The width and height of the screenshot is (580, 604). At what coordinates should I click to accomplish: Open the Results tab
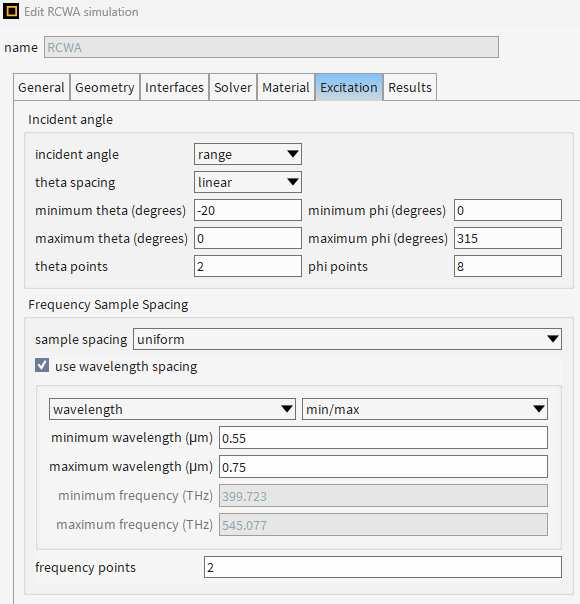coord(410,87)
